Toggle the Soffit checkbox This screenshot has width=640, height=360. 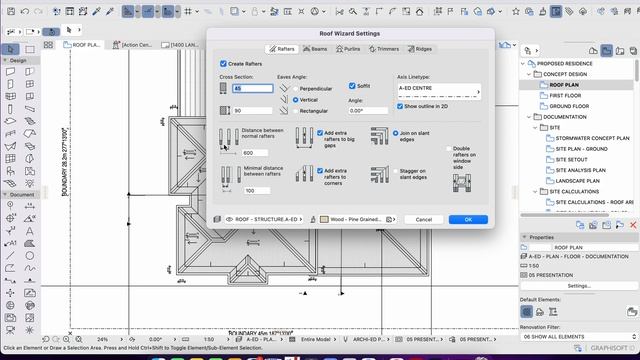click(x=352, y=86)
